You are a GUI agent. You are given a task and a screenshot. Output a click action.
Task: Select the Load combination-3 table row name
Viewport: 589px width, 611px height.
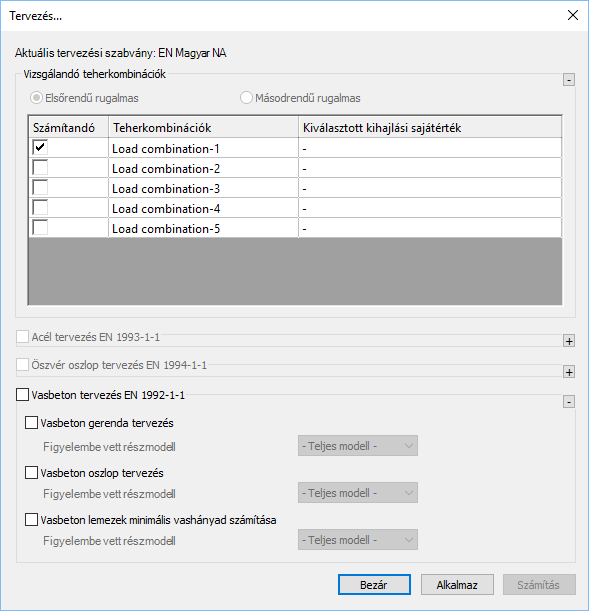click(166, 189)
